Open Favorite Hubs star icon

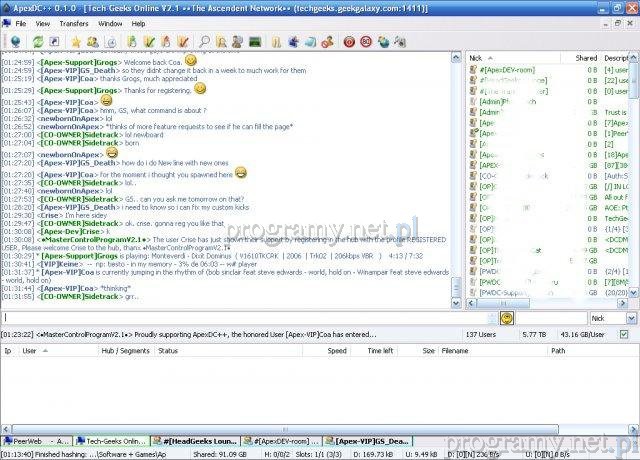[x=76, y=42]
